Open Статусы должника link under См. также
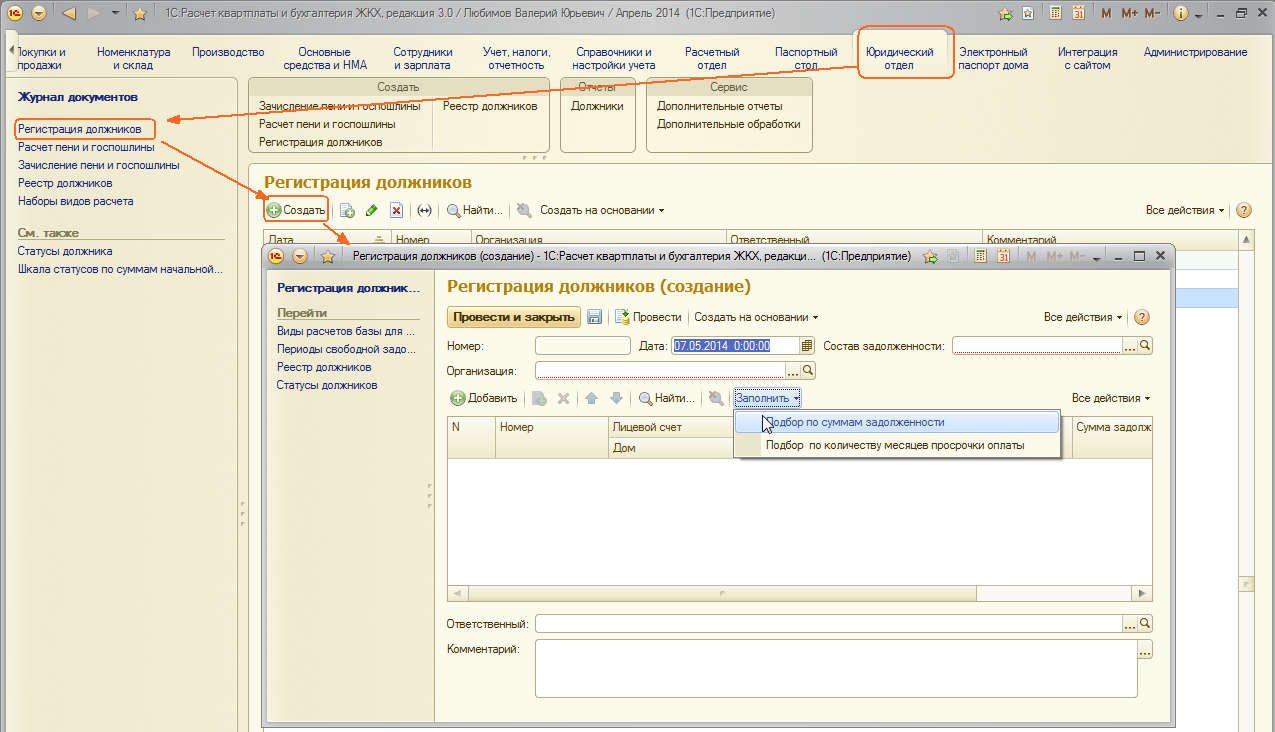The image size is (1275, 732). click(65, 251)
